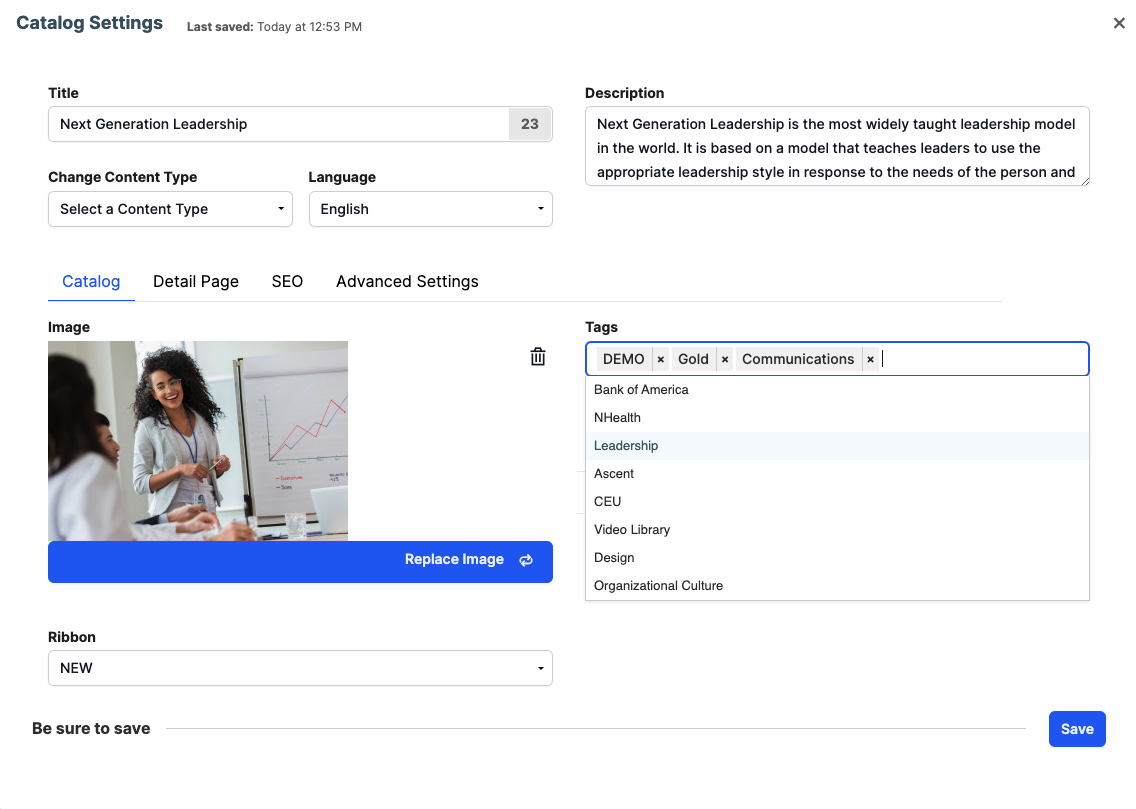Open the SEO tab

[x=287, y=281]
